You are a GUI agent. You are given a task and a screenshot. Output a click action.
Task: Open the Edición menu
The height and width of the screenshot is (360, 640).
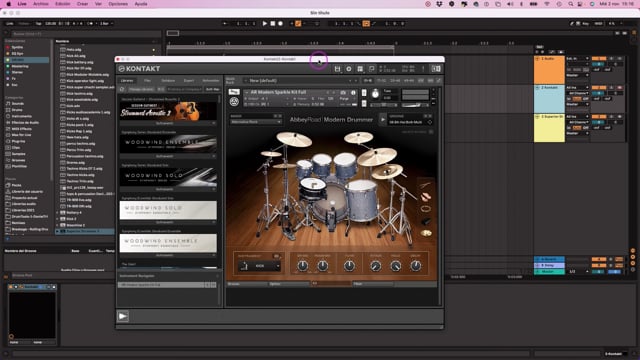coord(62,4)
